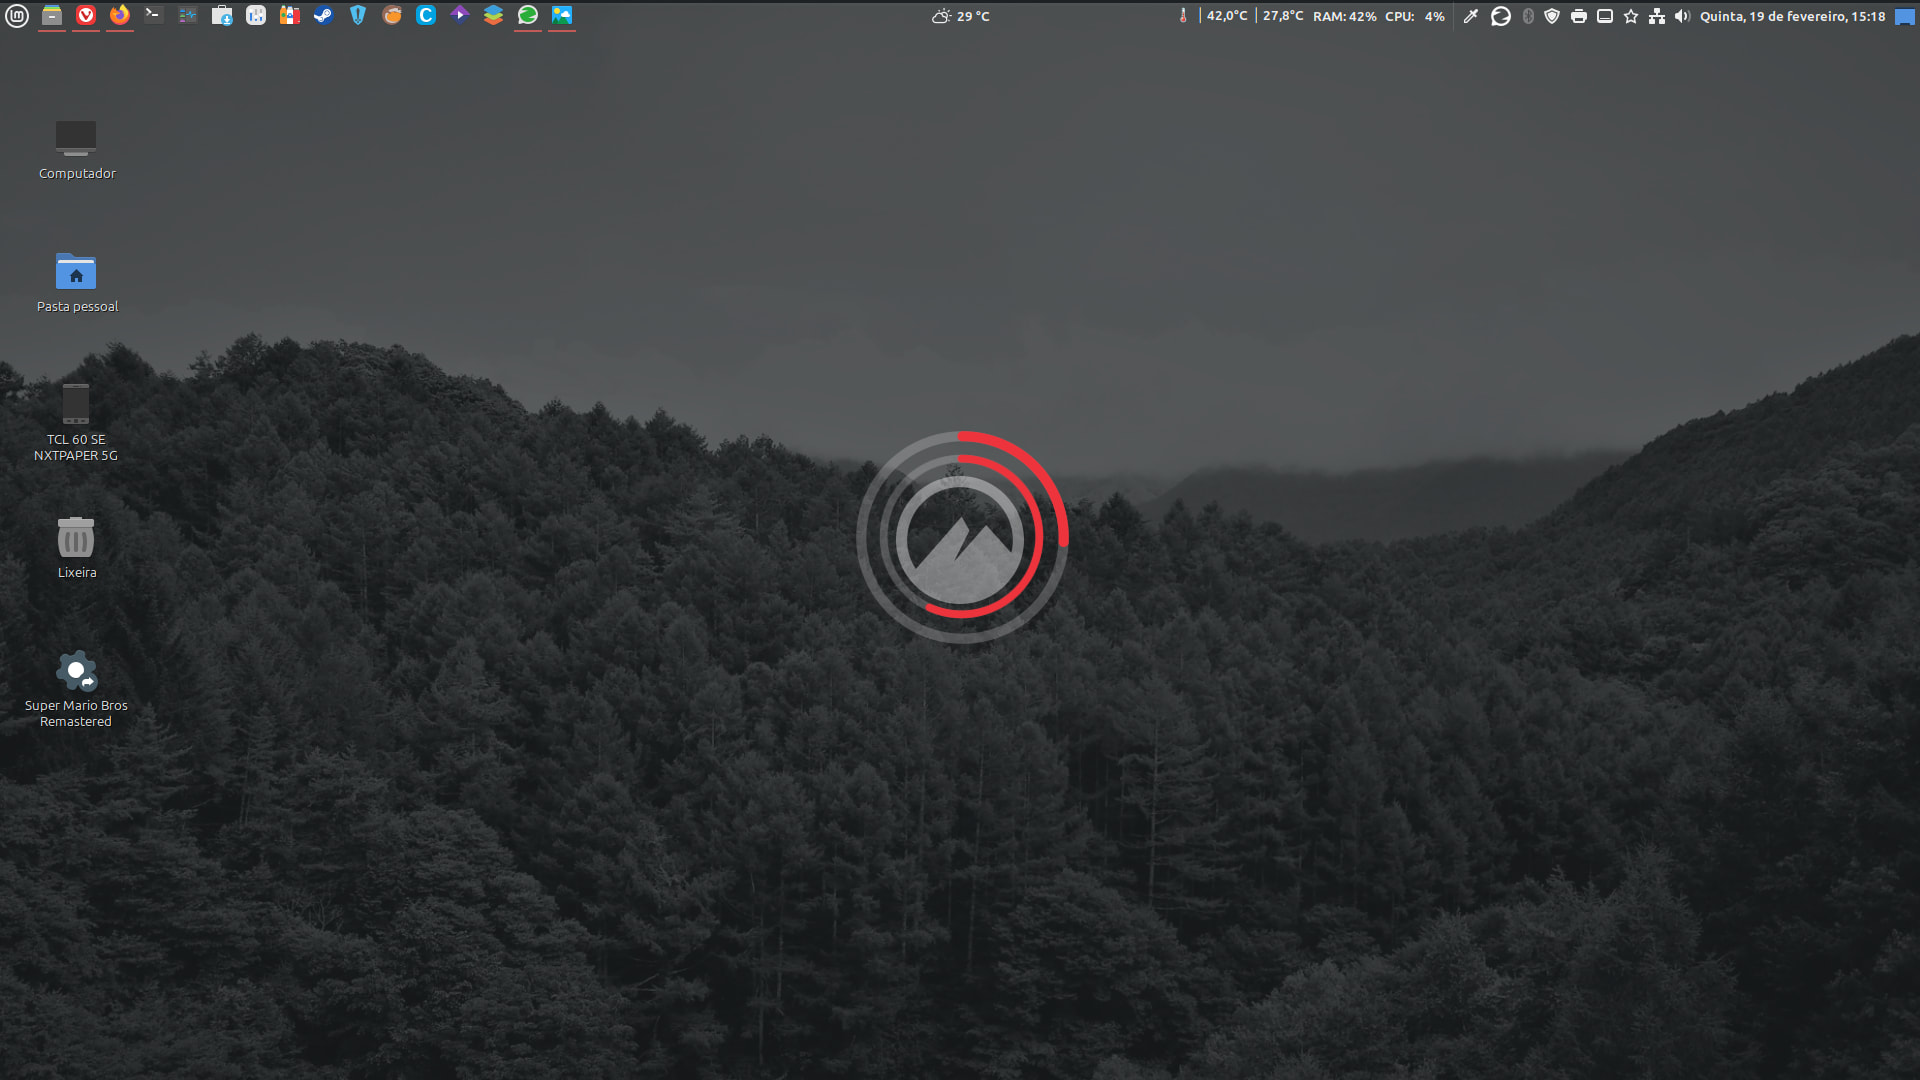Image resolution: width=1920 pixels, height=1080 pixels.
Task: Open Firefox from the panel
Action: point(120,15)
